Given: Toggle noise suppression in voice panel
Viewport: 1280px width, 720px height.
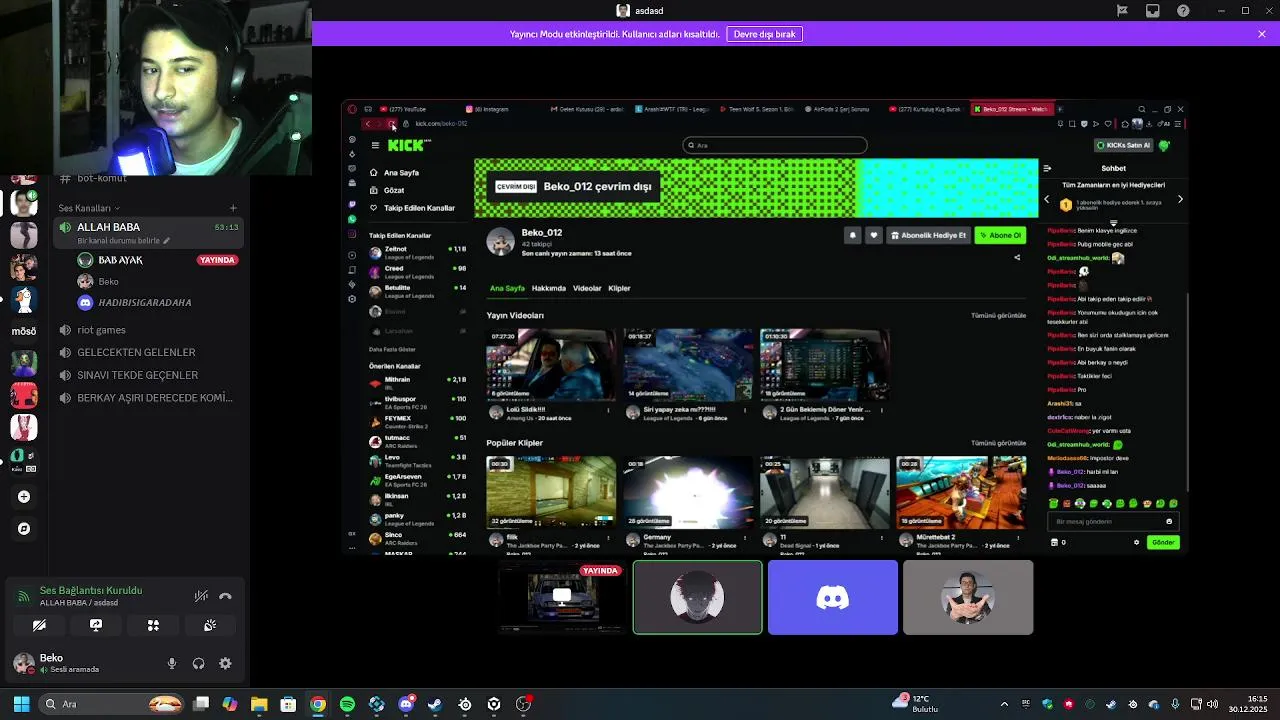Looking at the screenshot, I should coord(201,596).
